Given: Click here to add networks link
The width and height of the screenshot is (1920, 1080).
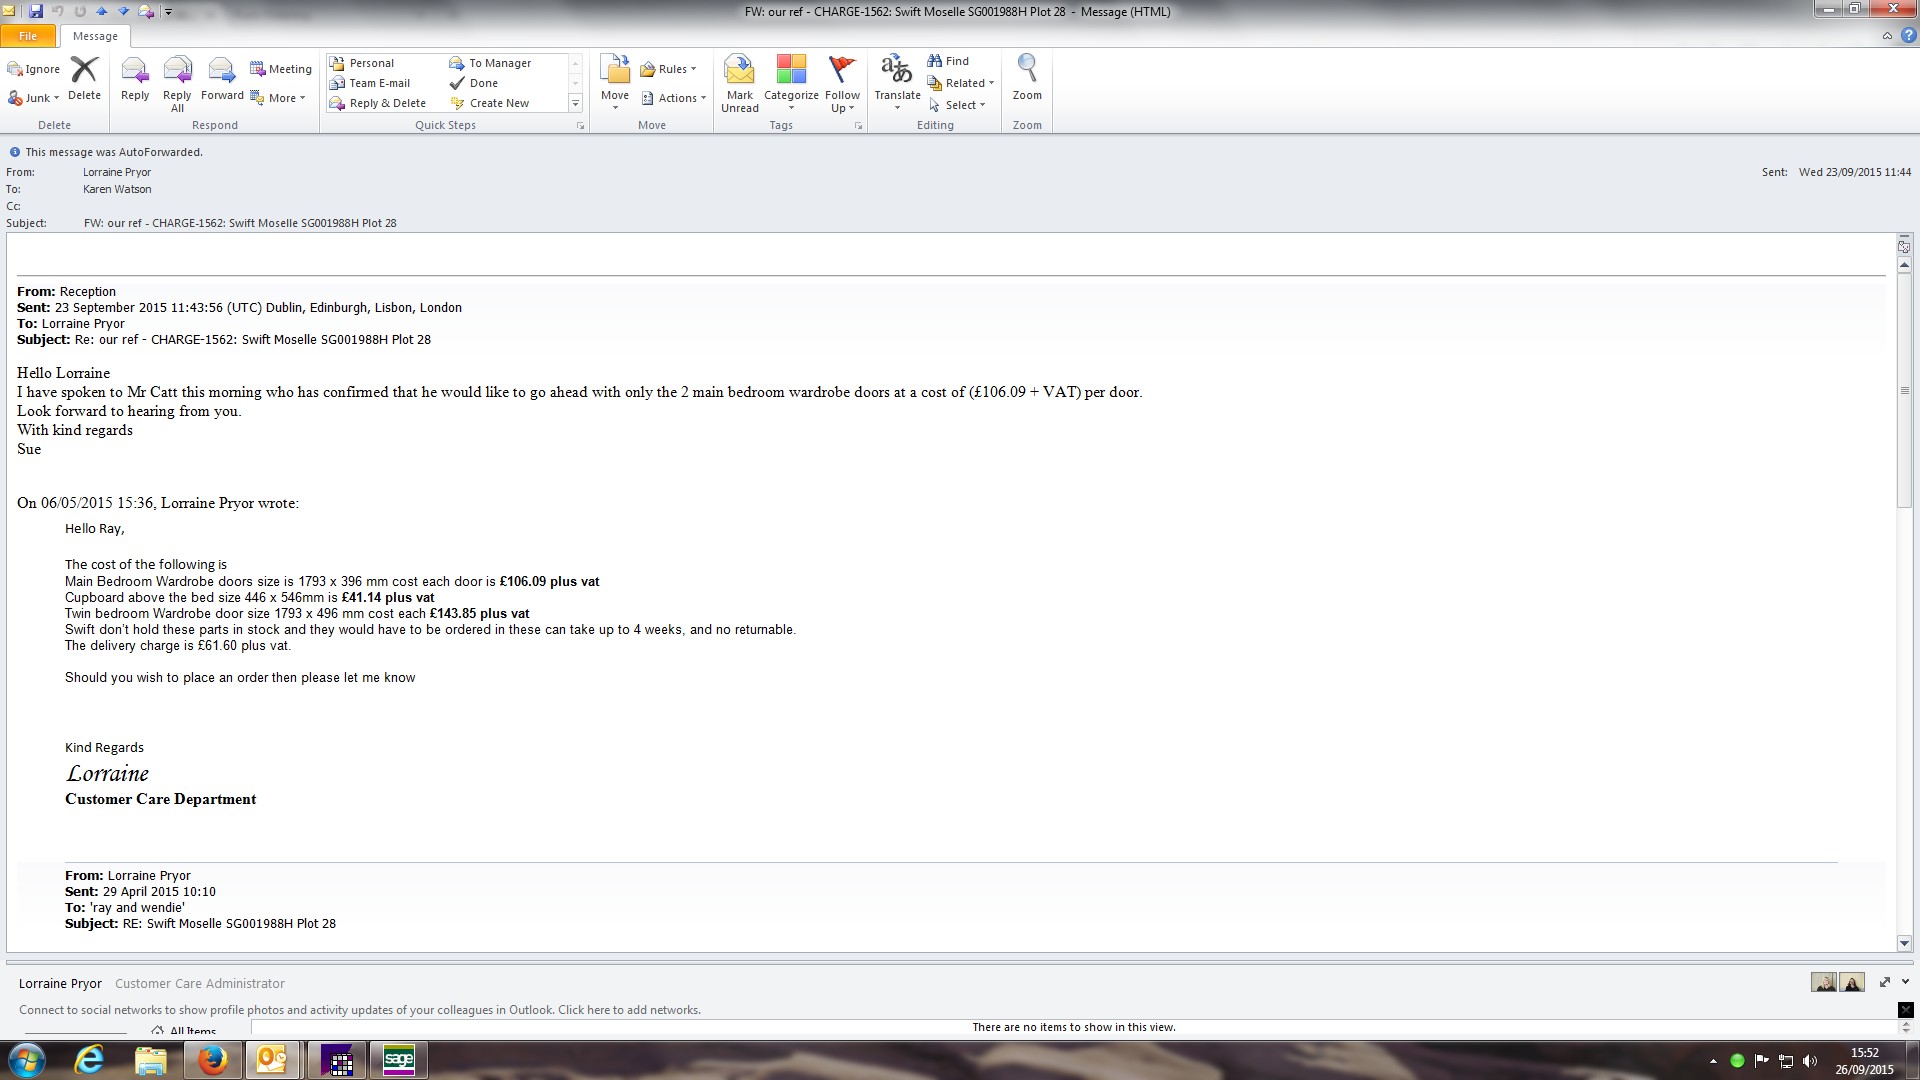Looking at the screenshot, I should tap(628, 1010).
